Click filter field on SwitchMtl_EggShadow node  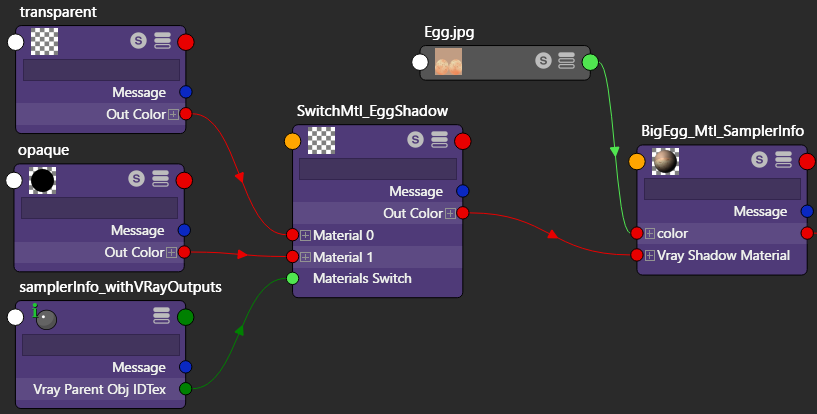click(378, 169)
